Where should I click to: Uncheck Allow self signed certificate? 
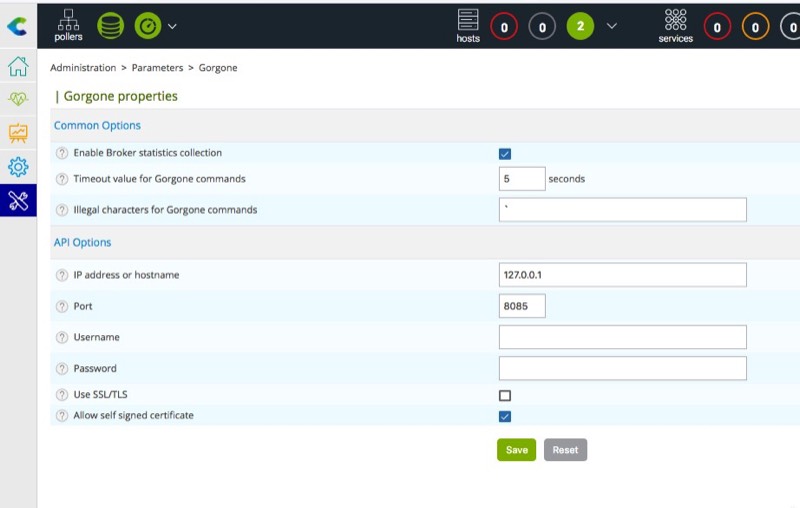coord(505,417)
